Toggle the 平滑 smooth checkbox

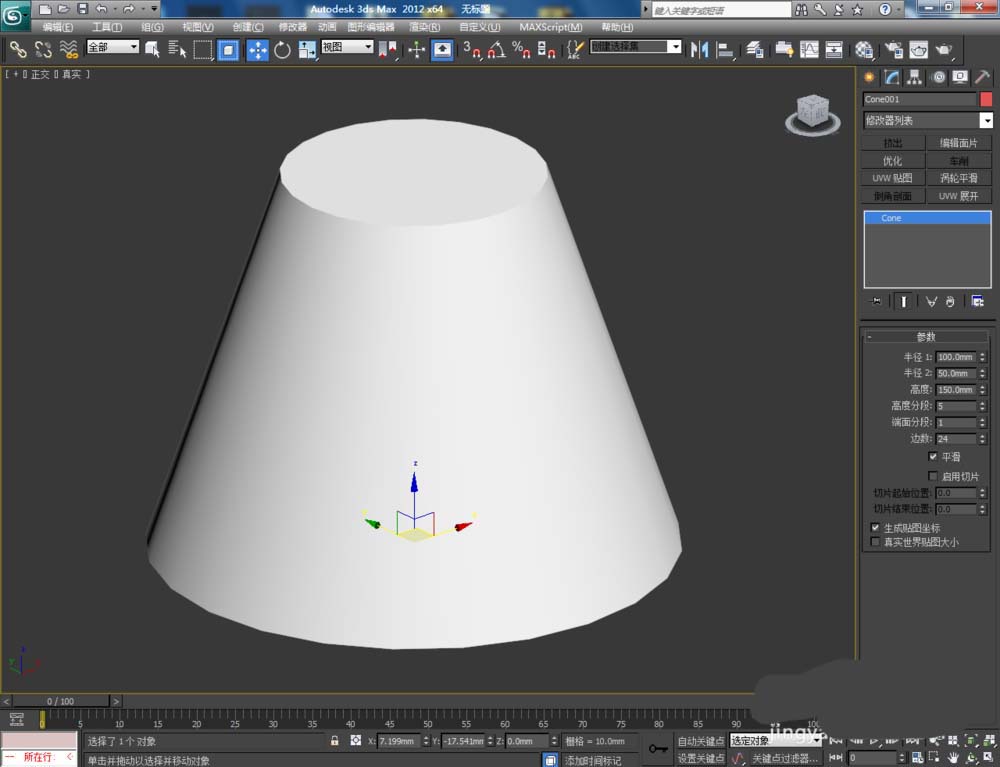pos(933,456)
